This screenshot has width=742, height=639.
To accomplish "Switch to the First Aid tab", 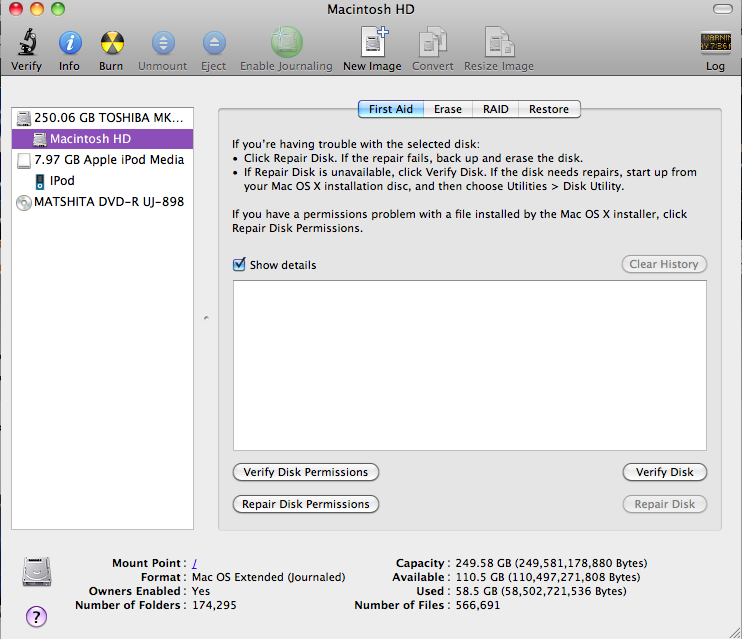I will (391, 109).
